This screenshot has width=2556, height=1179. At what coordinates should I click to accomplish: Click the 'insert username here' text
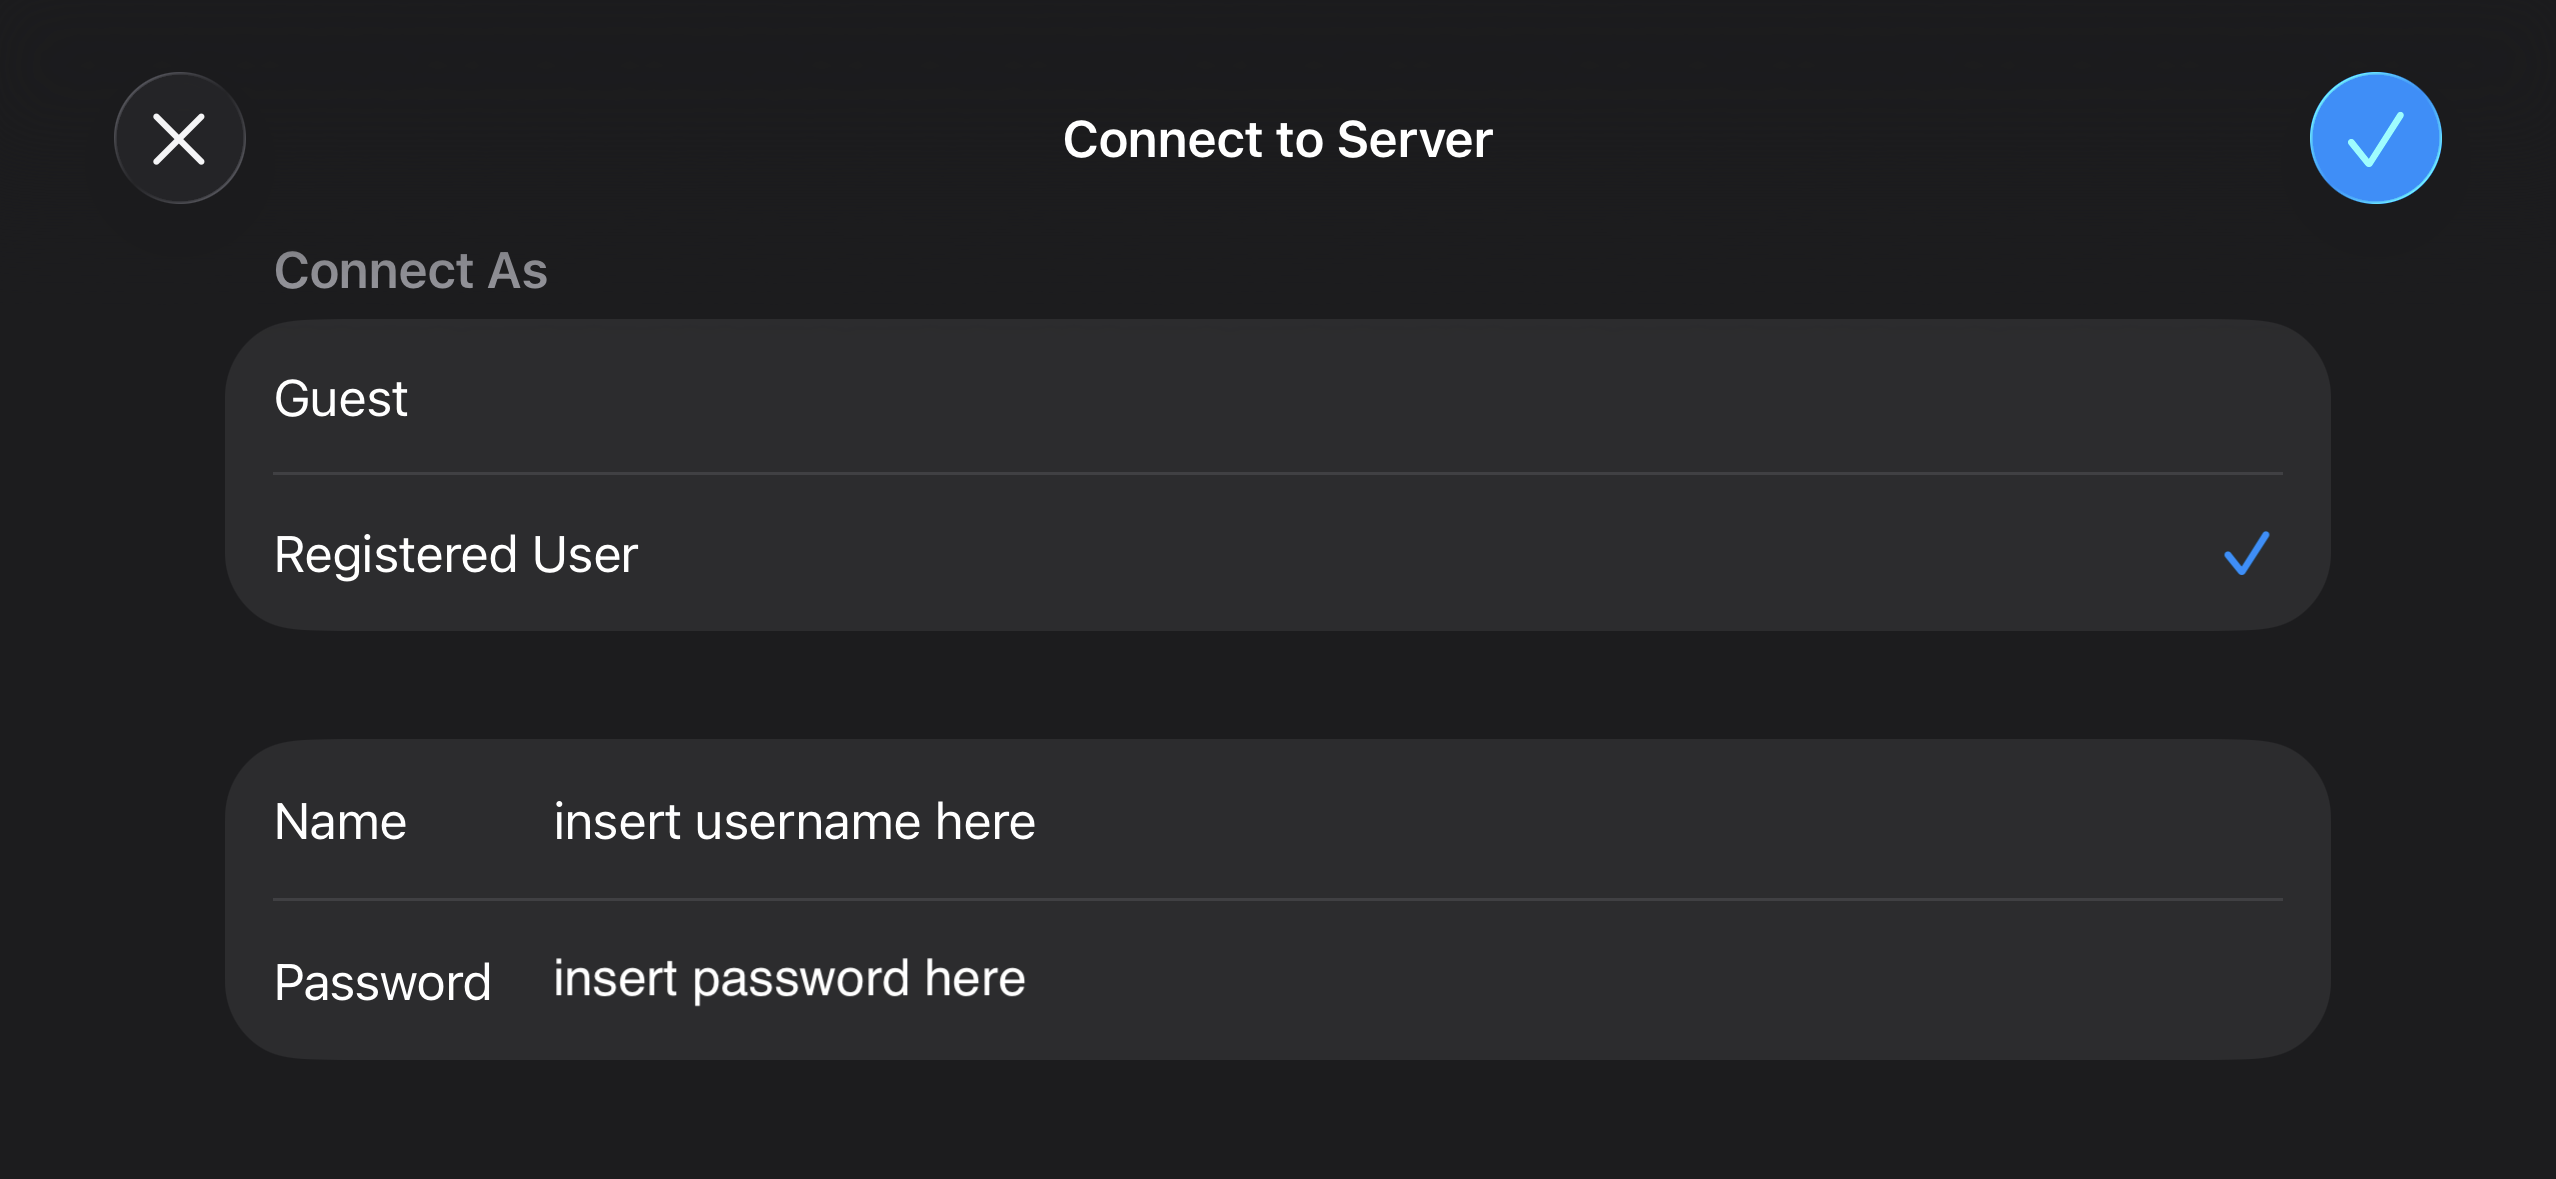click(x=794, y=822)
